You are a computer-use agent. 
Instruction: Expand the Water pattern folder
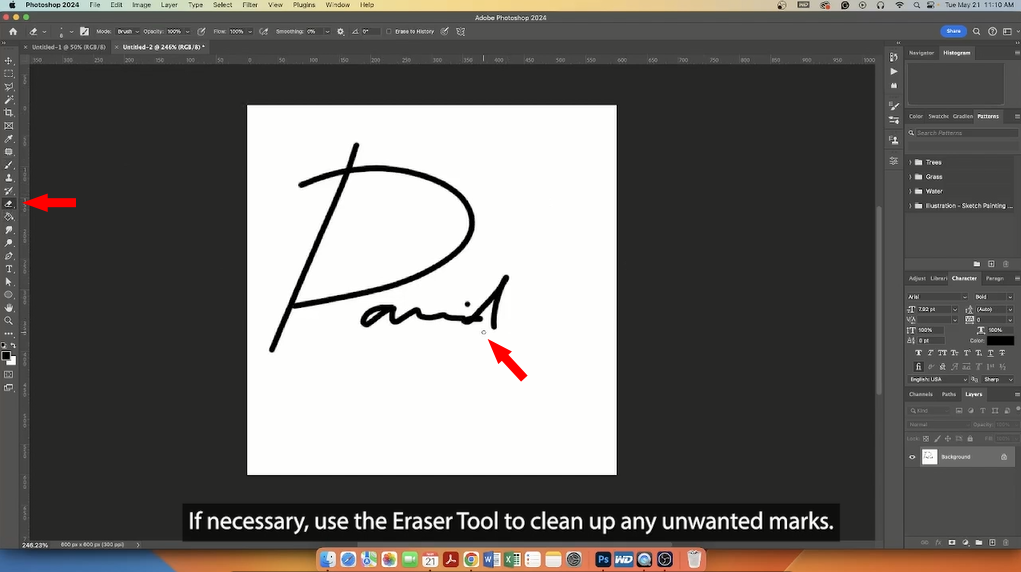910,191
